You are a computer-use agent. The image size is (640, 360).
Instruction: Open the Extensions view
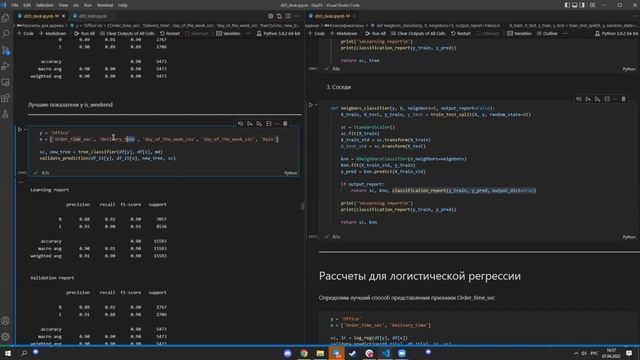click(x=6, y=98)
